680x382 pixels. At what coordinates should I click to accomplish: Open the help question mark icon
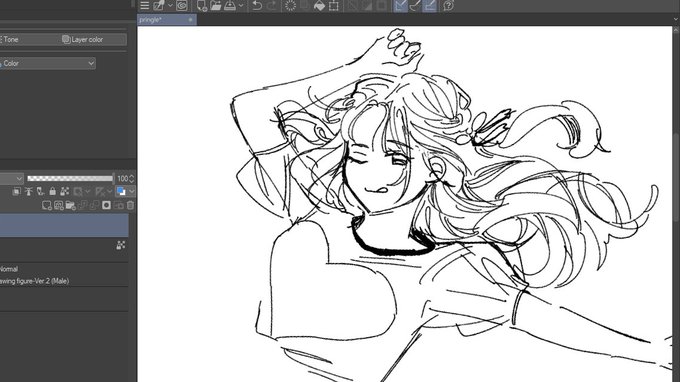point(448,5)
